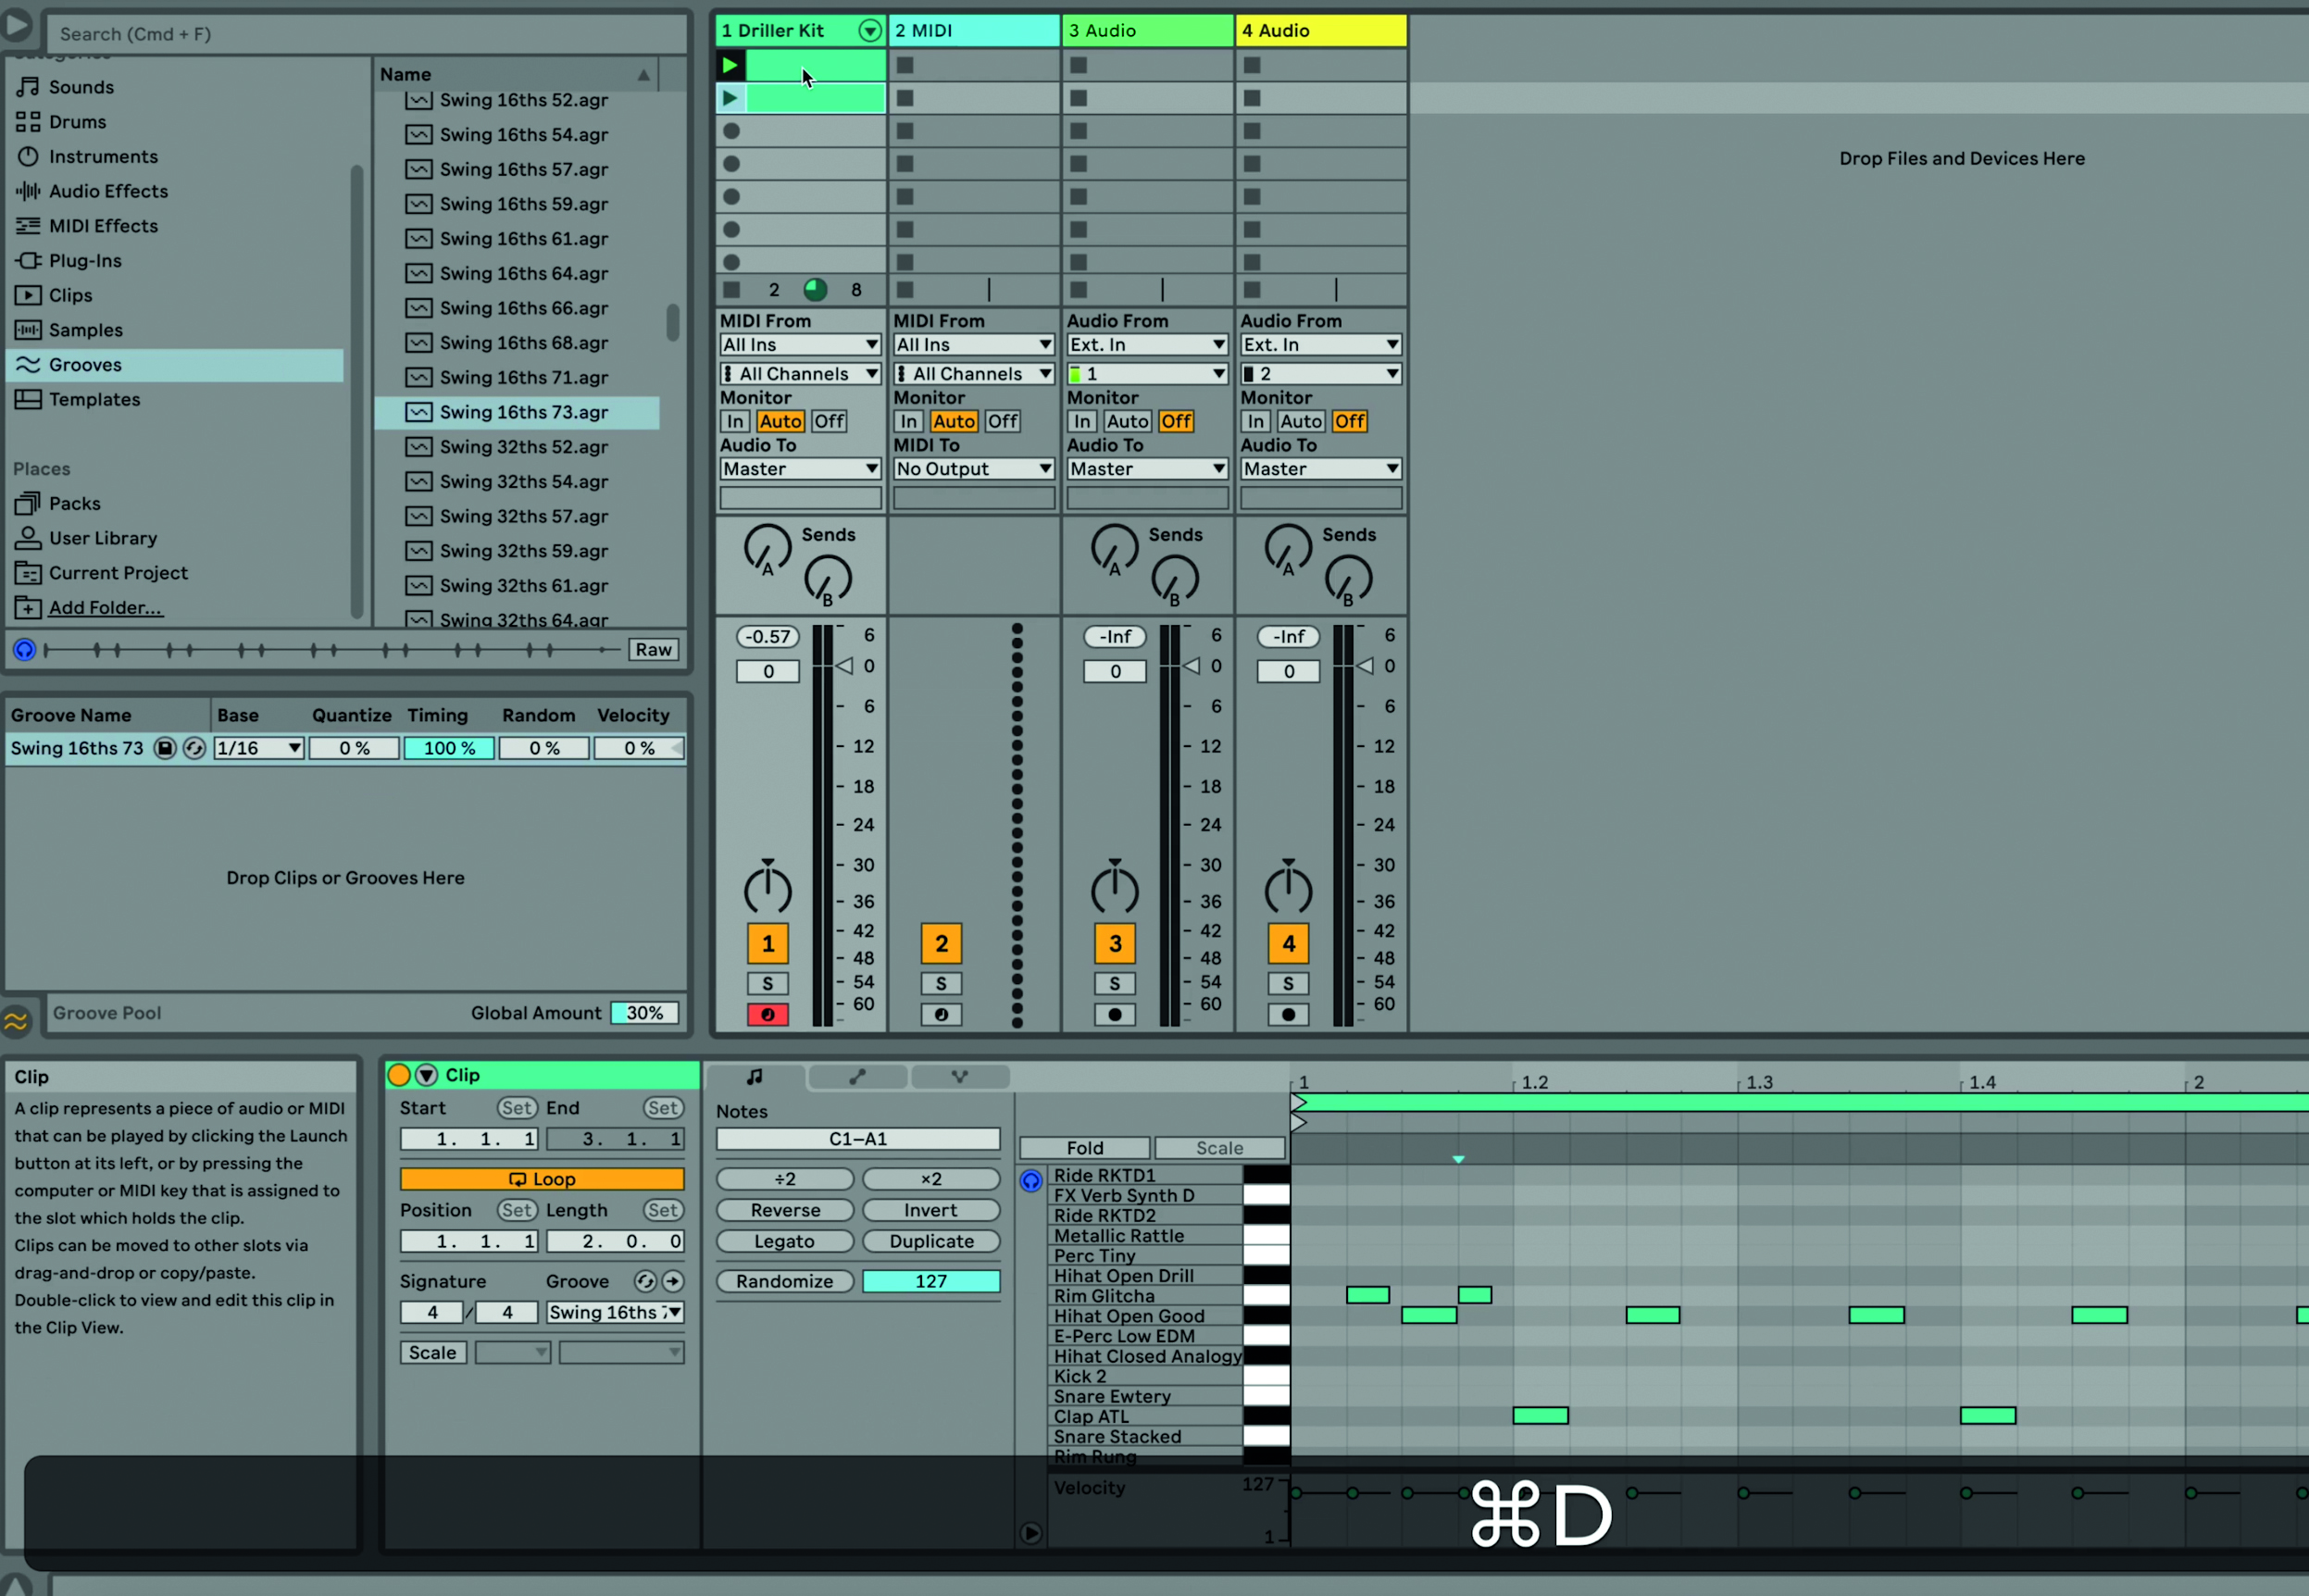Image resolution: width=2309 pixels, height=1596 pixels.
Task: Launch the second Driller Kit clip
Action: pos(730,98)
